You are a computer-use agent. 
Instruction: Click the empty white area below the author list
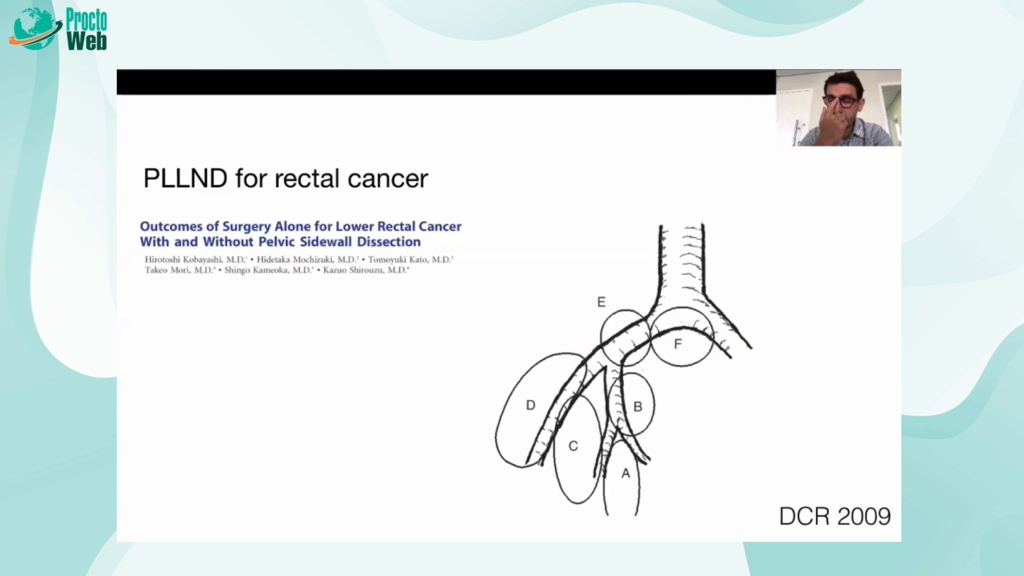click(300, 400)
